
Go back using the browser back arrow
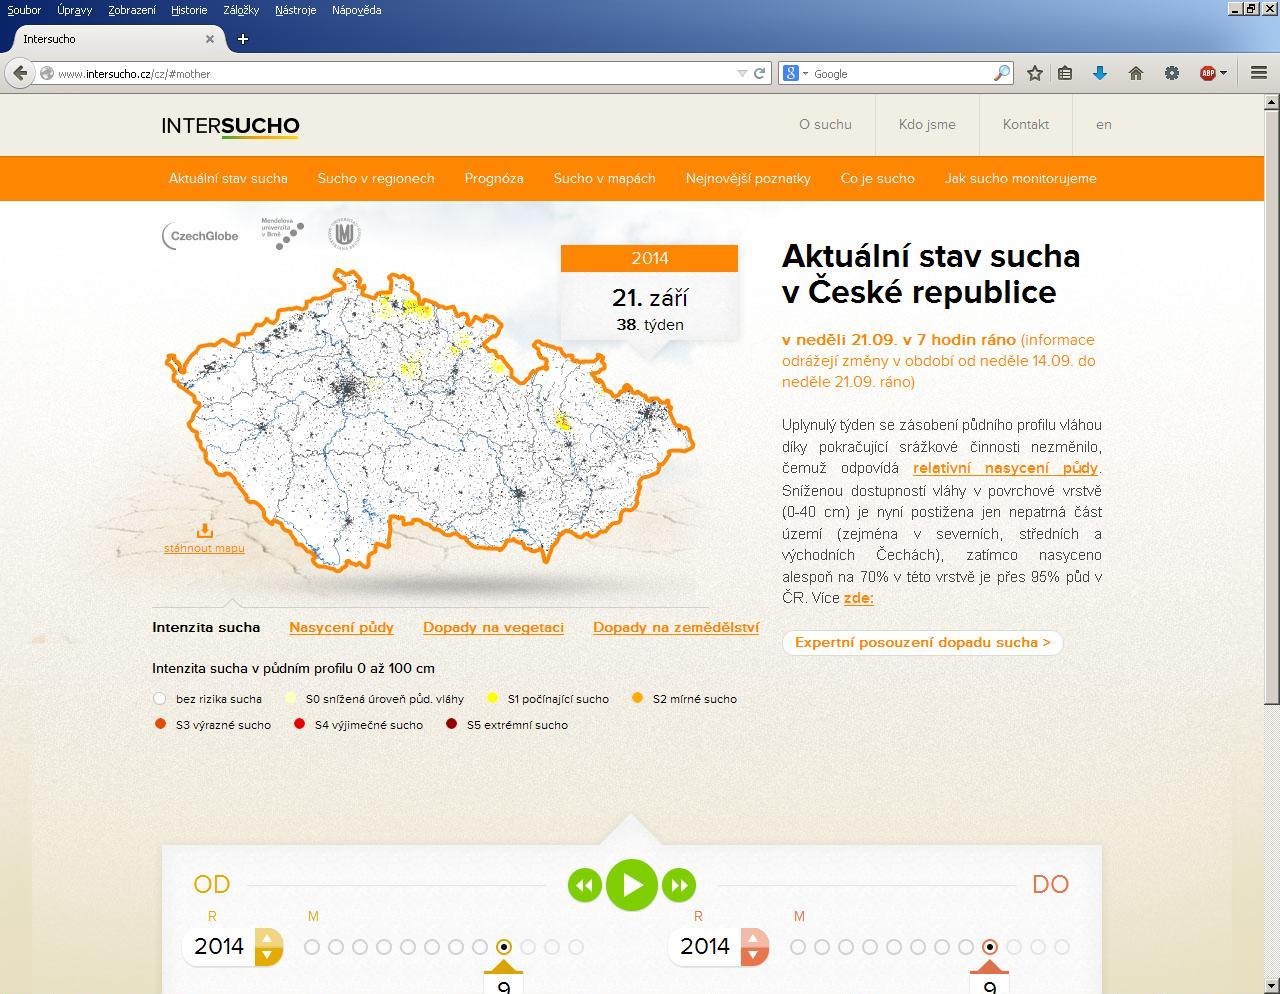coord(20,73)
